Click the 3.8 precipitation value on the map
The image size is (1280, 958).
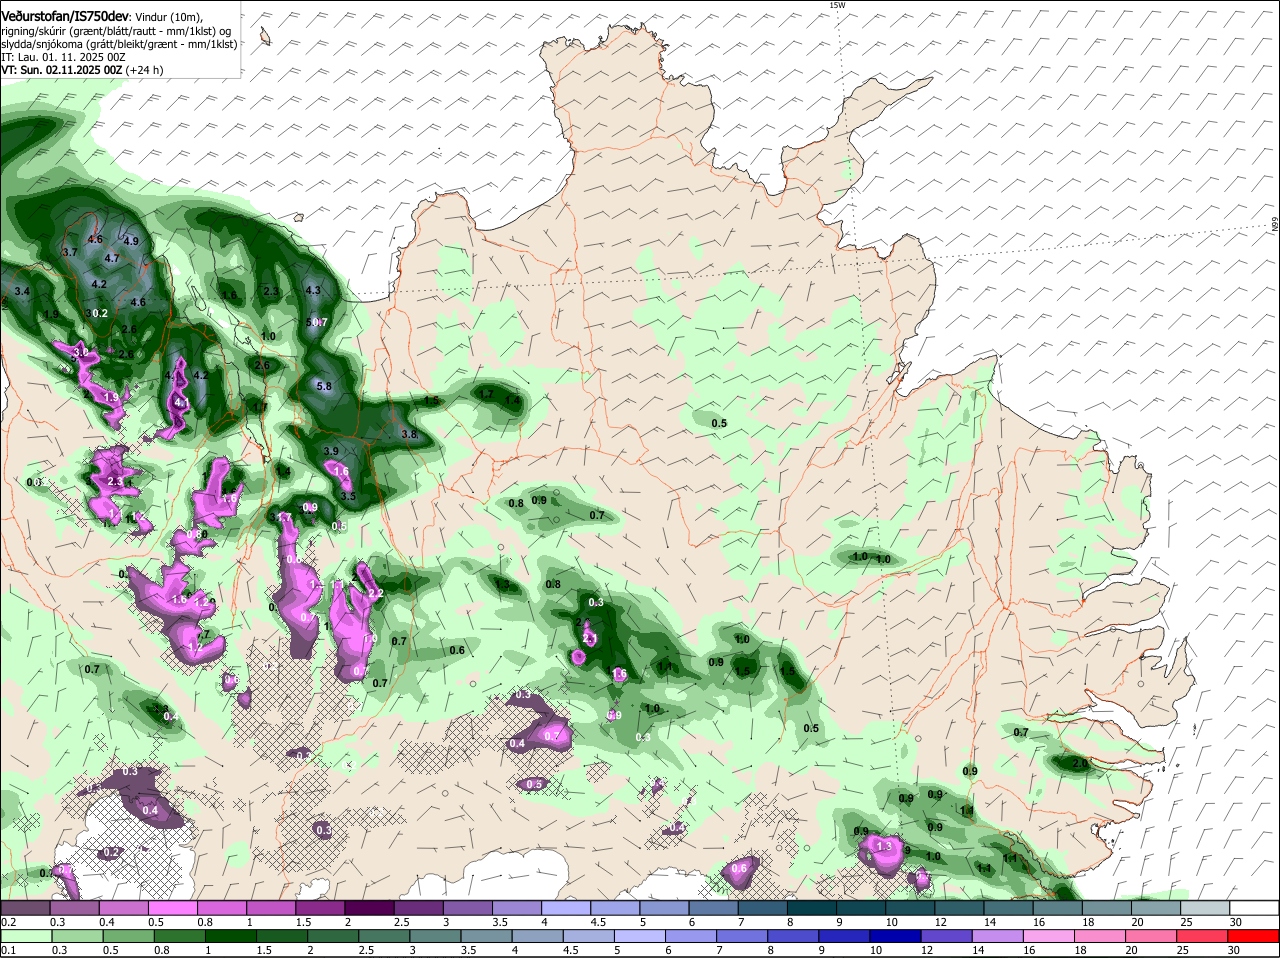pos(409,434)
